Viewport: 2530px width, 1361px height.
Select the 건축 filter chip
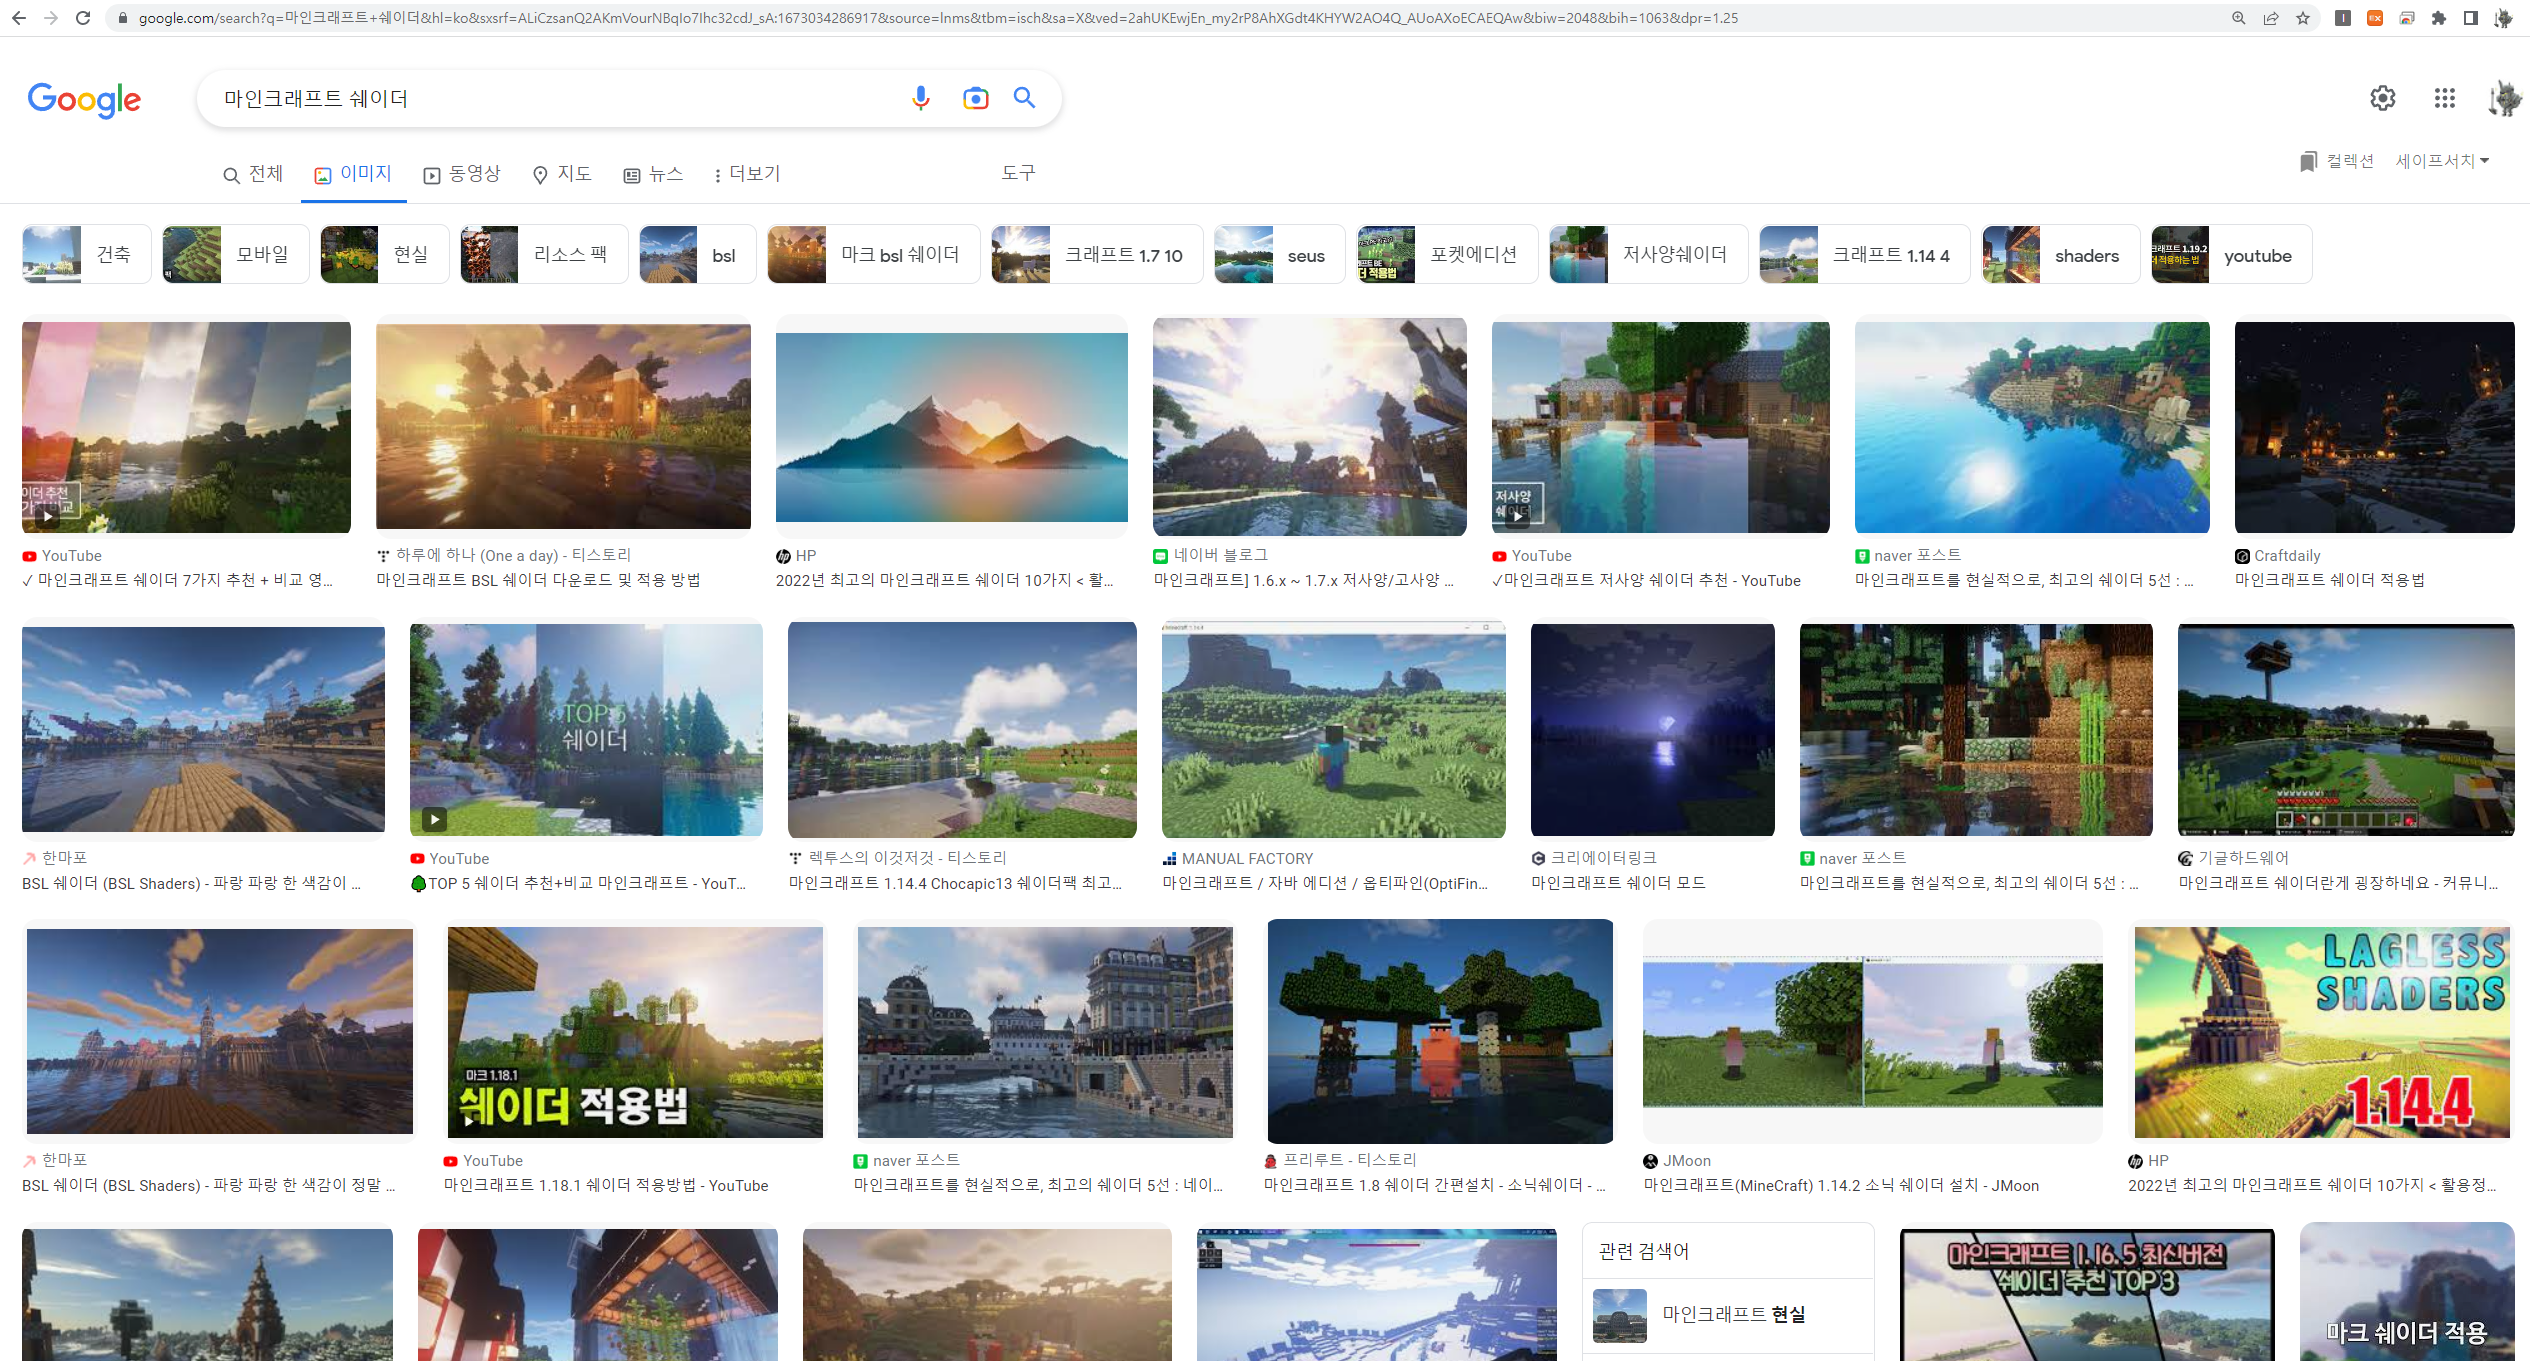pyautogui.click(x=87, y=254)
